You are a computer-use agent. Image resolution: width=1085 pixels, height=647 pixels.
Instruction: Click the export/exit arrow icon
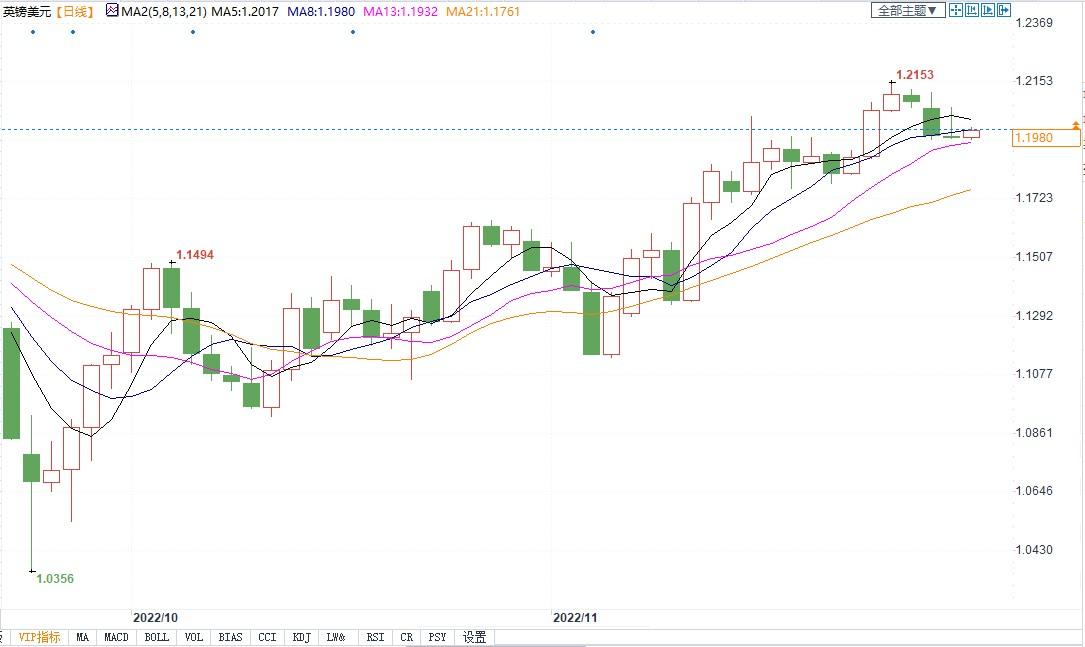pos(1004,10)
